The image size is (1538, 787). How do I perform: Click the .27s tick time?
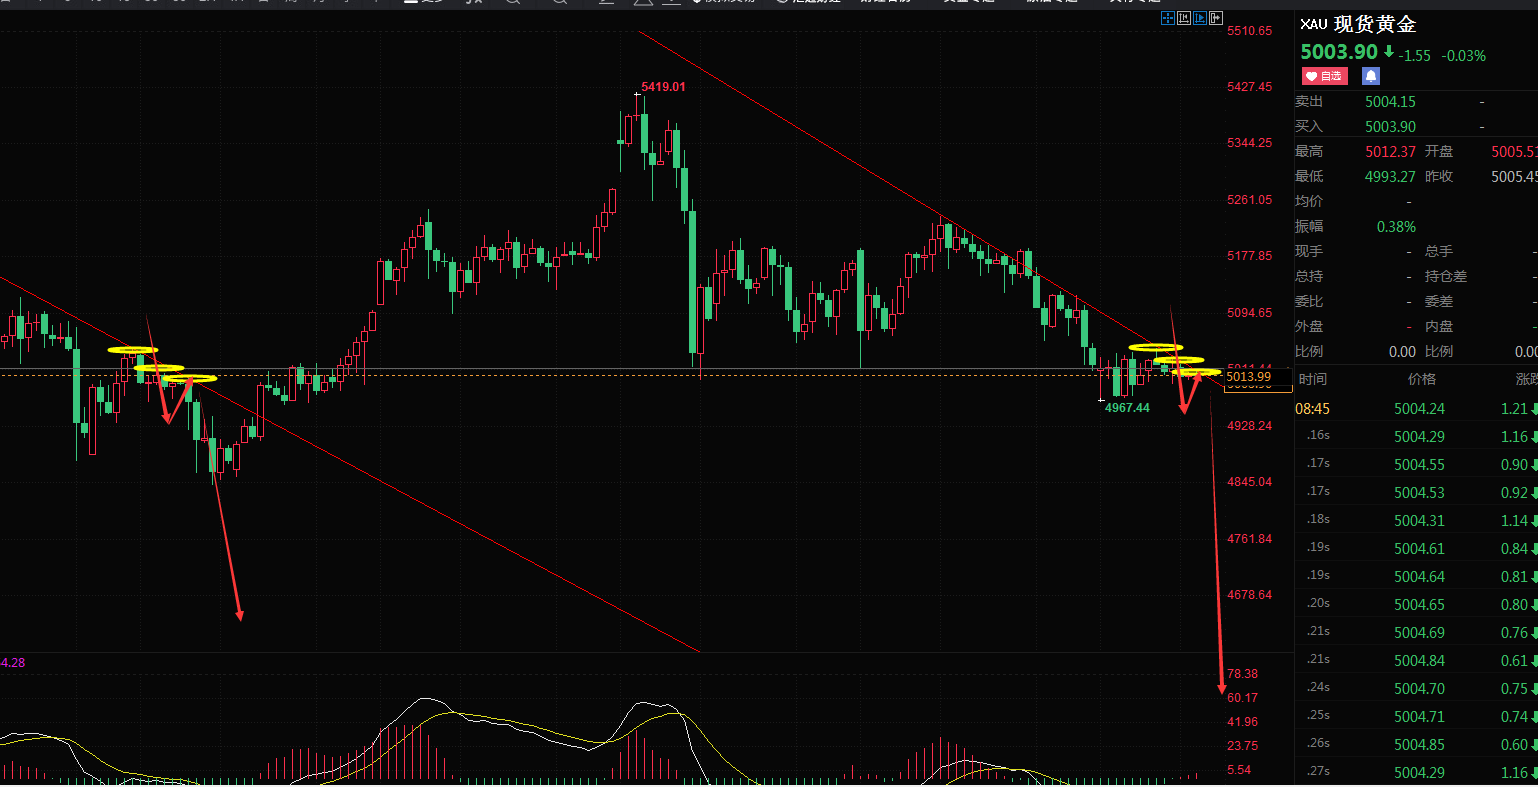(x=1318, y=771)
